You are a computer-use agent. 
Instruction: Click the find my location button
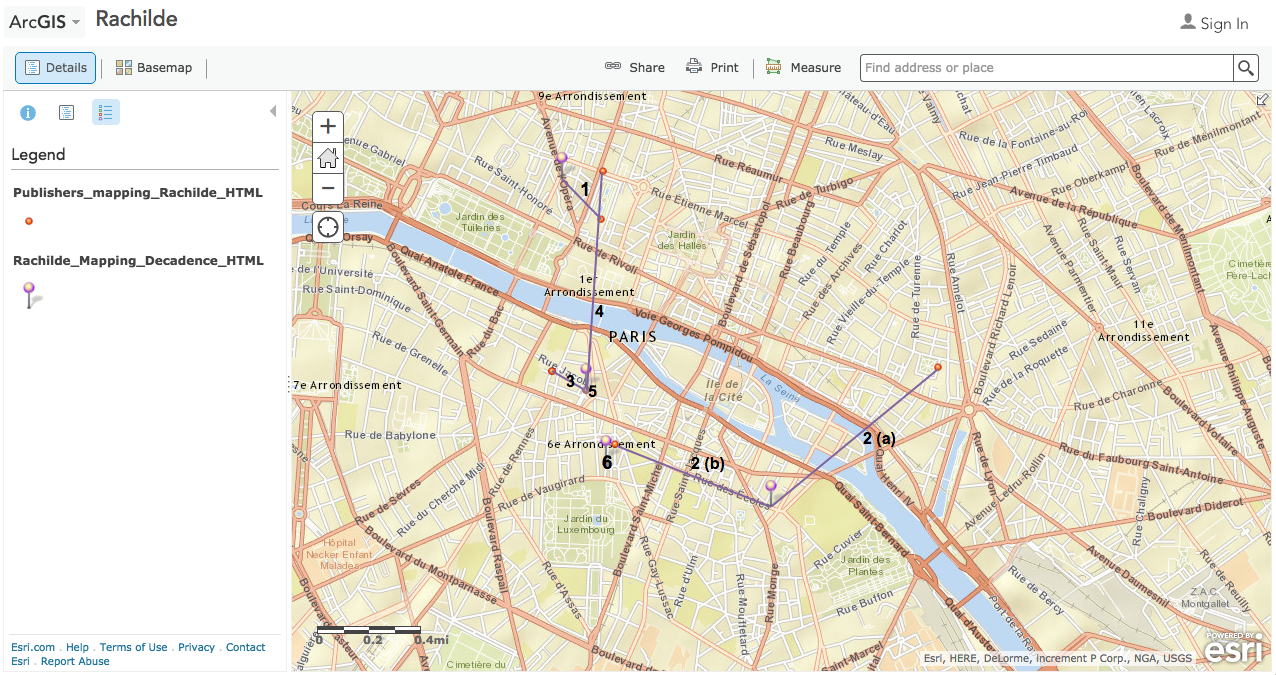pos(328,227)
